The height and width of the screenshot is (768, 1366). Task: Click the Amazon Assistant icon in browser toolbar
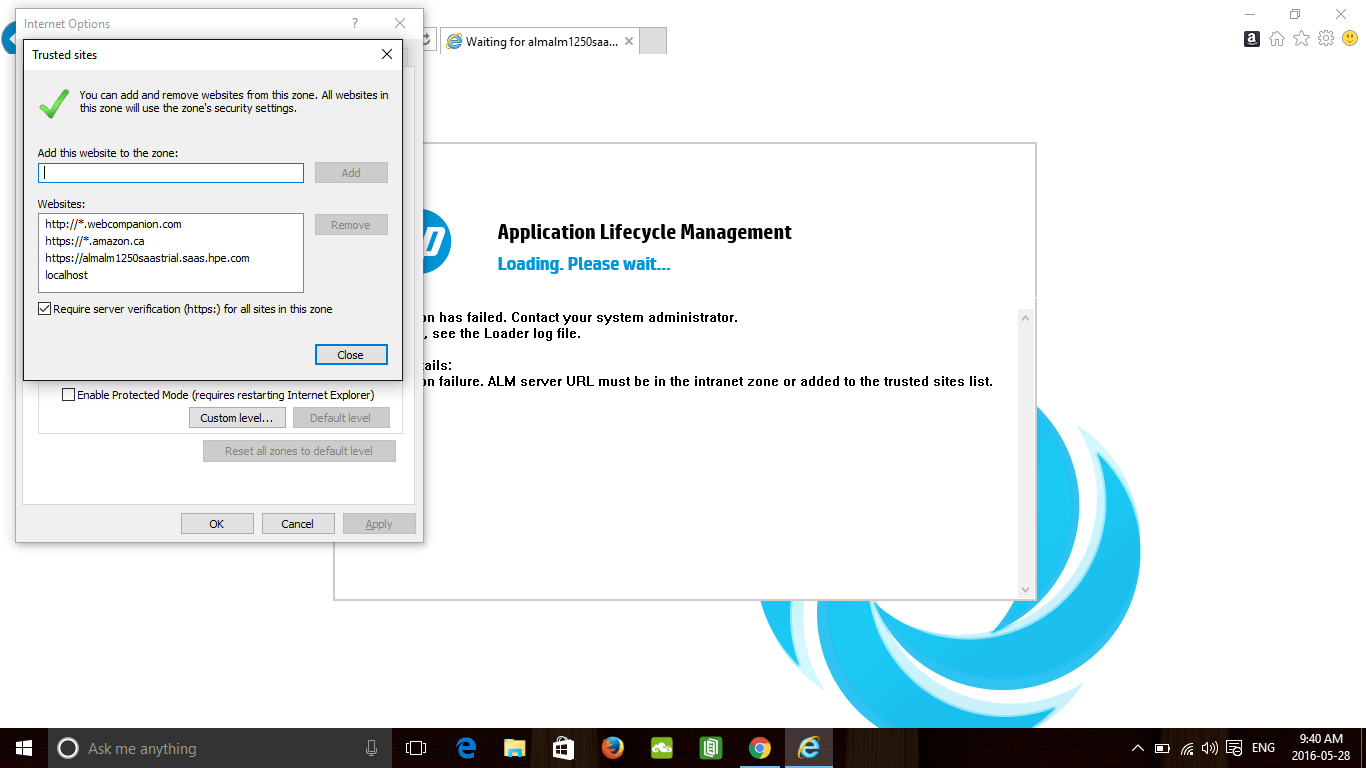[1251, 38]
